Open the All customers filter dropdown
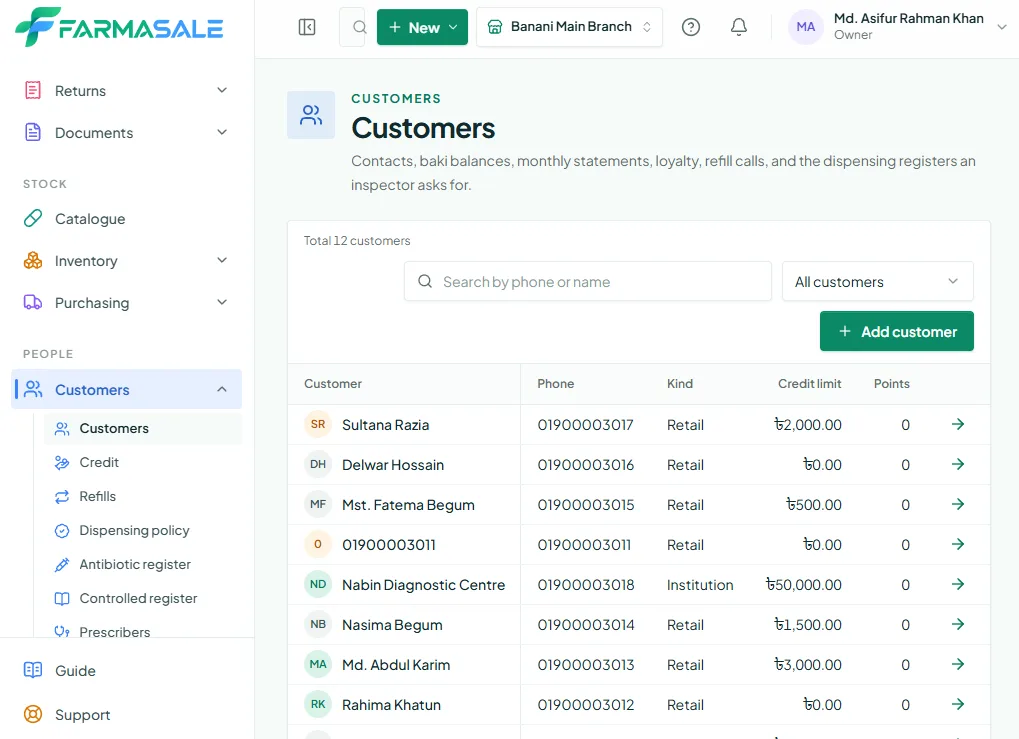The height and width of the screenshot is (739, 1019). tap(877, 281)
